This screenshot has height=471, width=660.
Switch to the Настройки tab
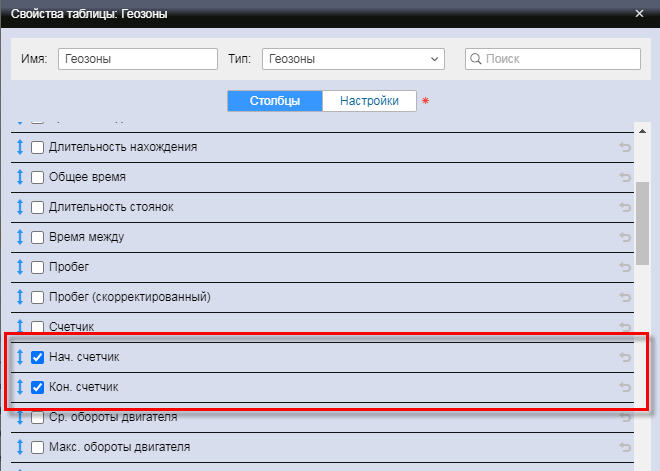[369, 101]
